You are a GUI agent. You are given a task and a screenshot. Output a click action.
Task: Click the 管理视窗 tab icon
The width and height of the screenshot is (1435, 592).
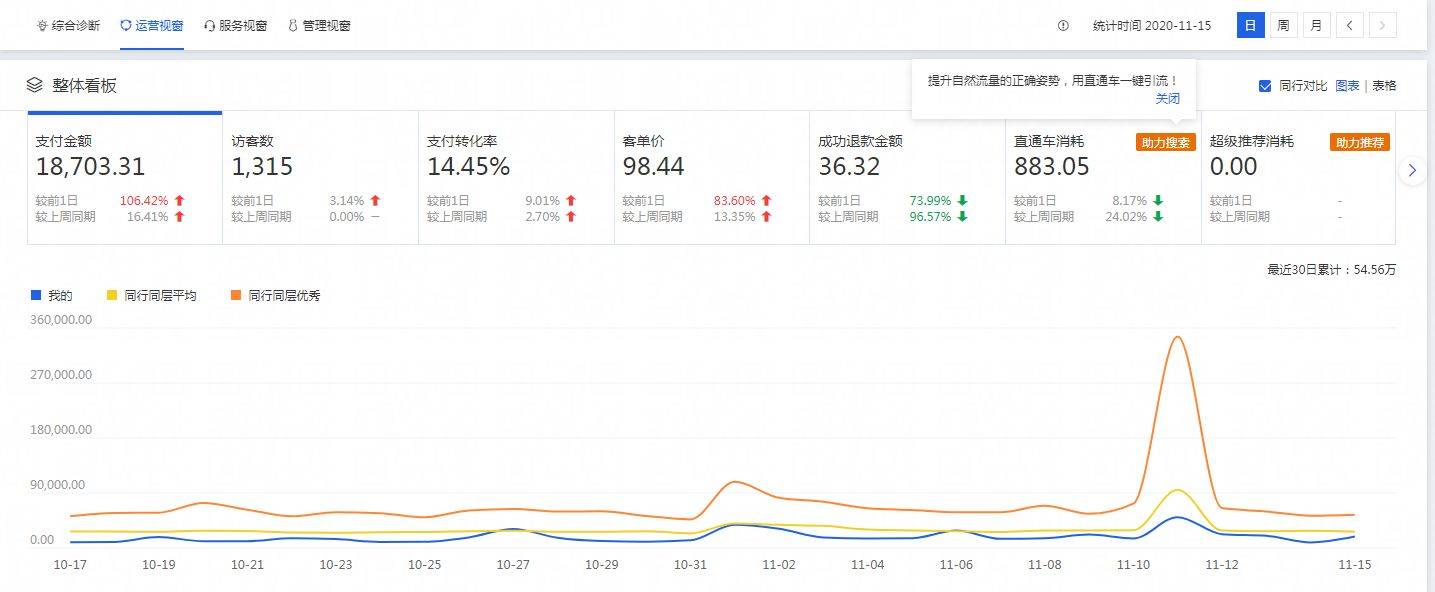click(x=293, y=26)
